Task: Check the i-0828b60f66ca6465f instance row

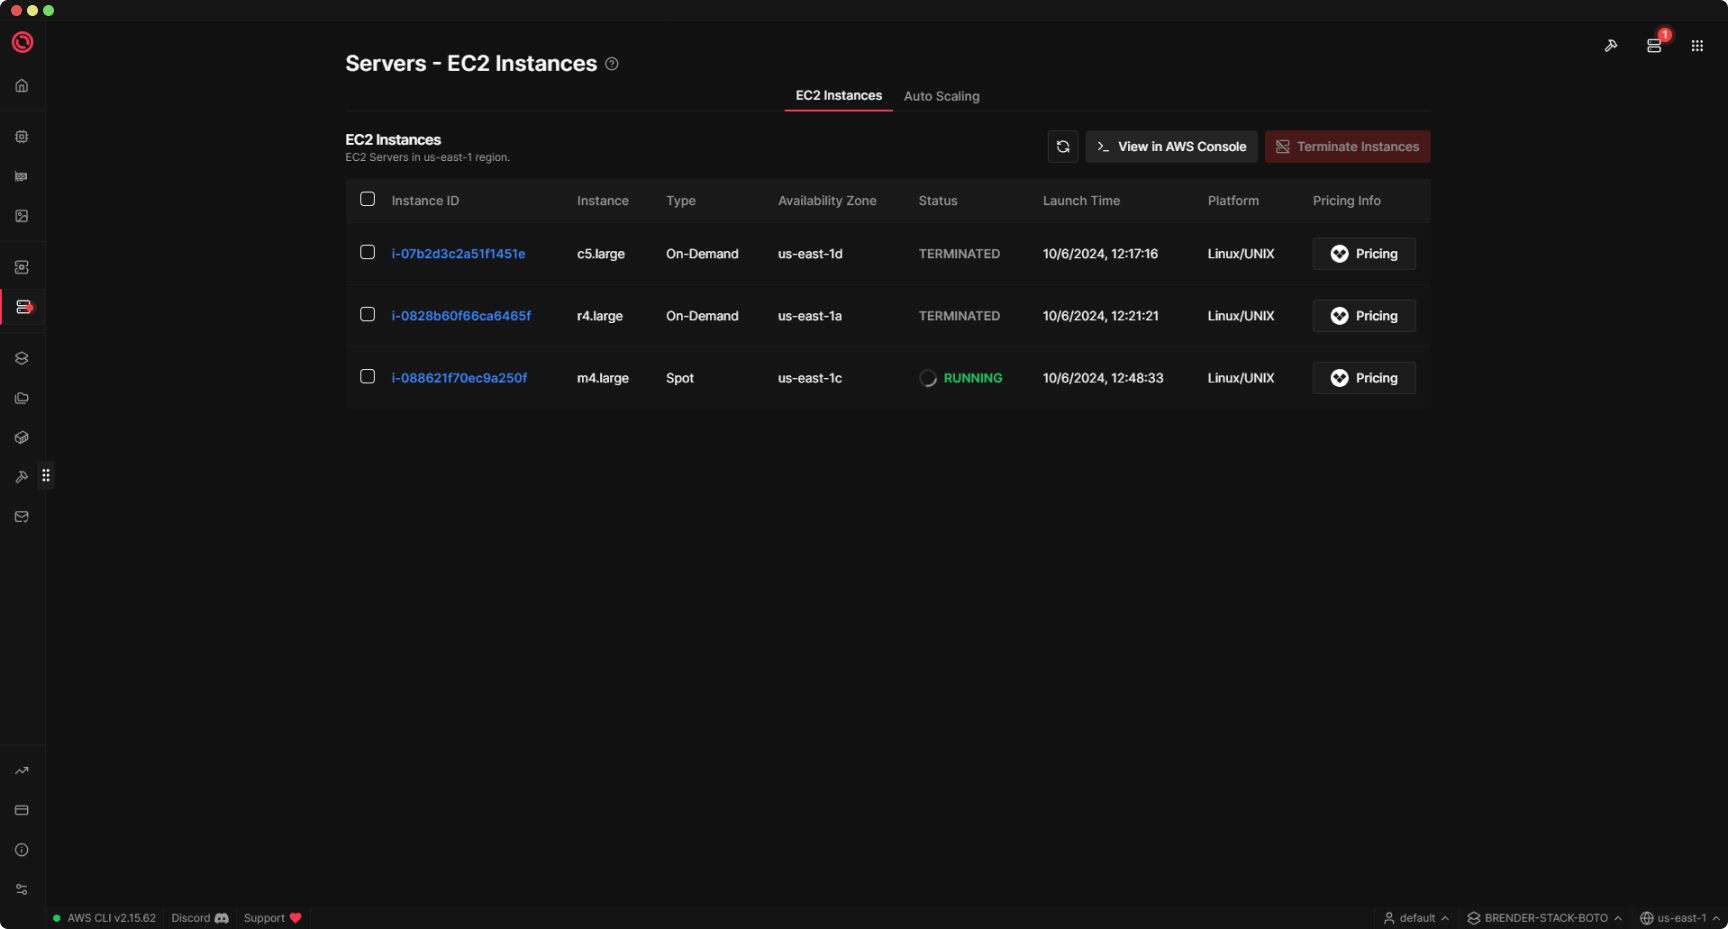Action: 368,314
